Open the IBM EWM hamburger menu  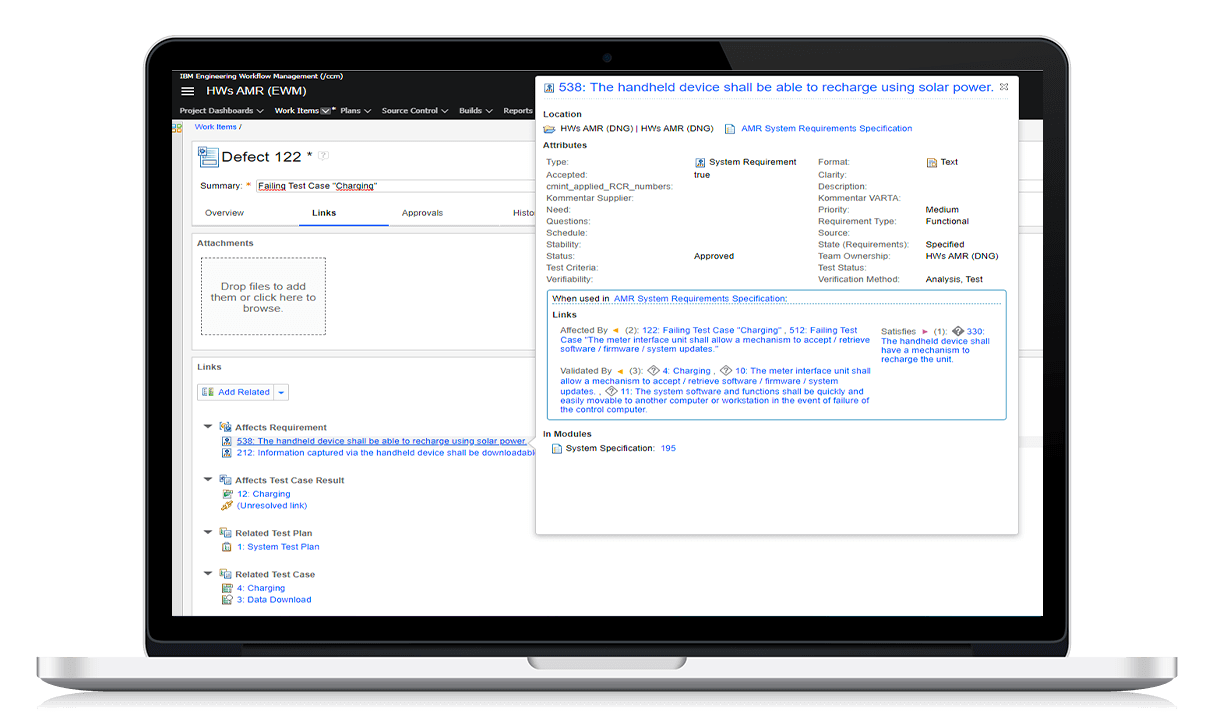coord(188,89)
